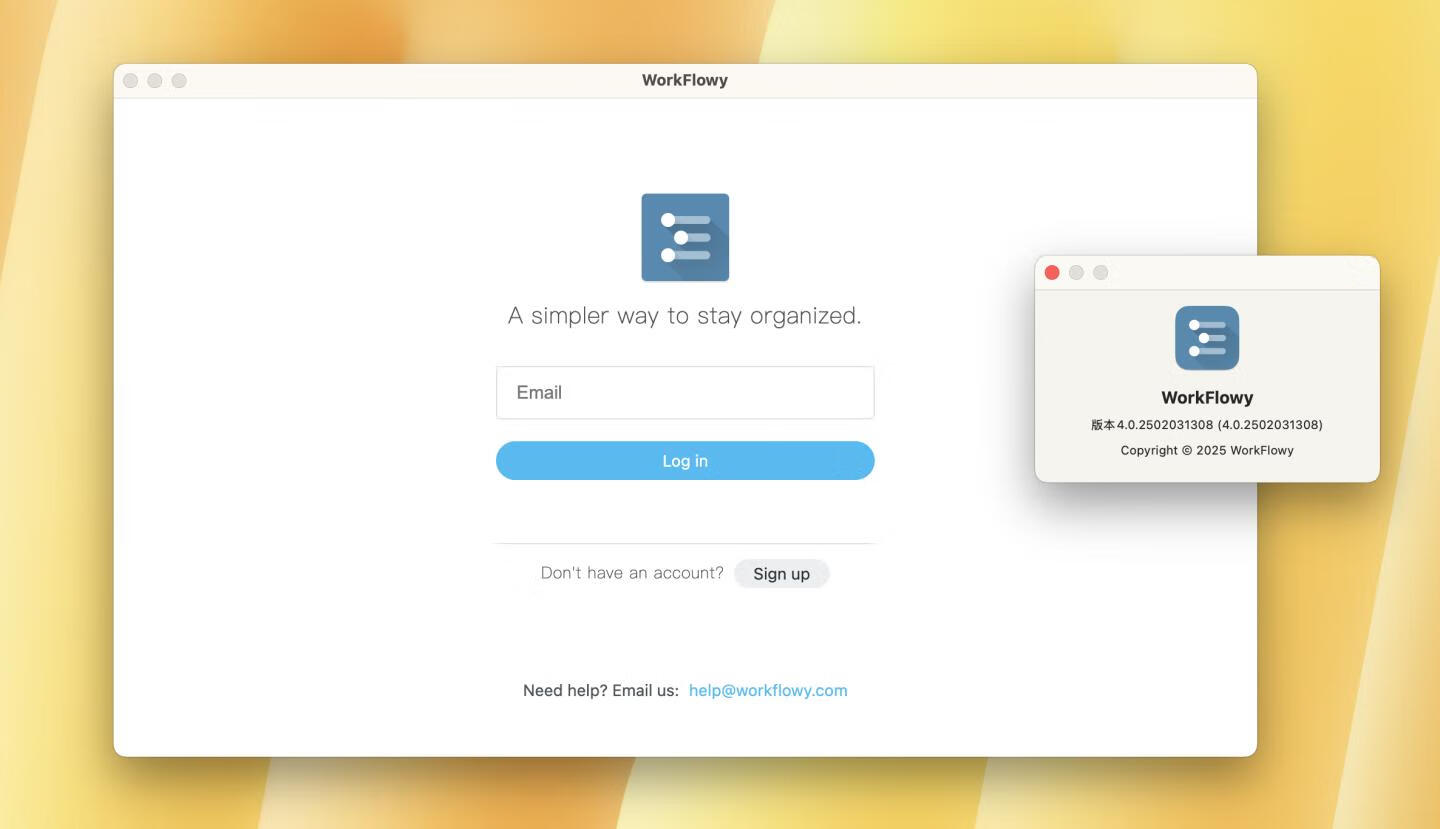Click the Email input field
The height and width of the screenshot is (829, 1440).
(x=685, y=392)
